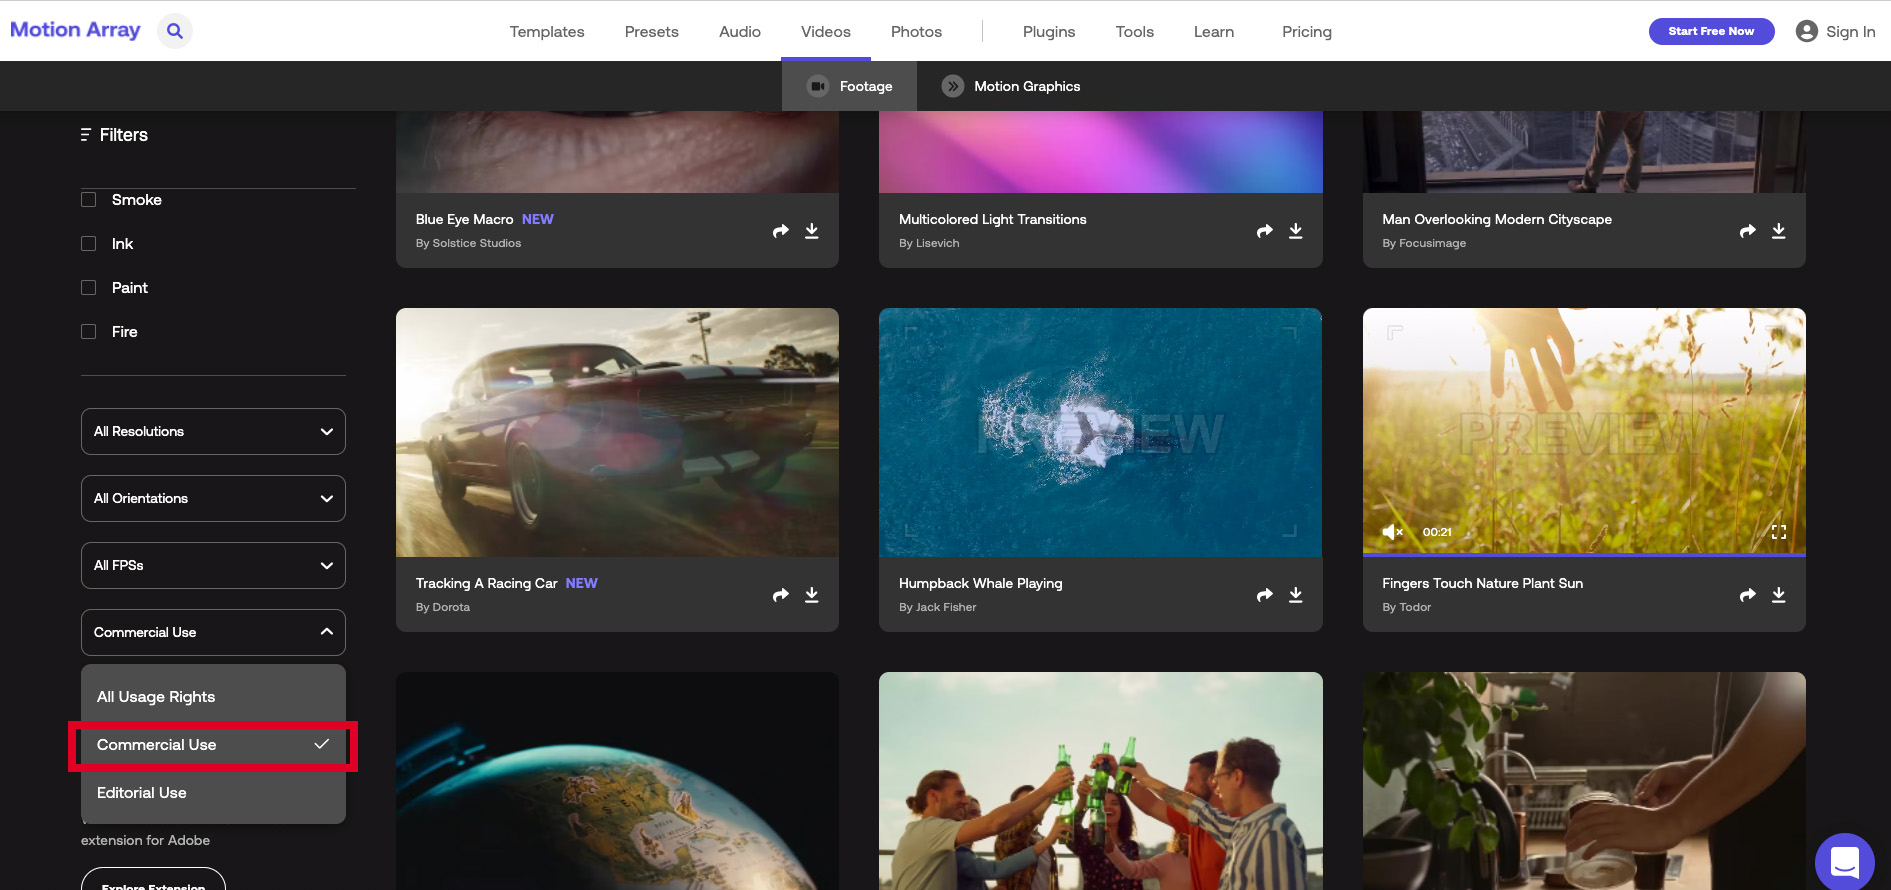1891x890 pixels.
Task: Open the Videos menu
Action: 826,32
